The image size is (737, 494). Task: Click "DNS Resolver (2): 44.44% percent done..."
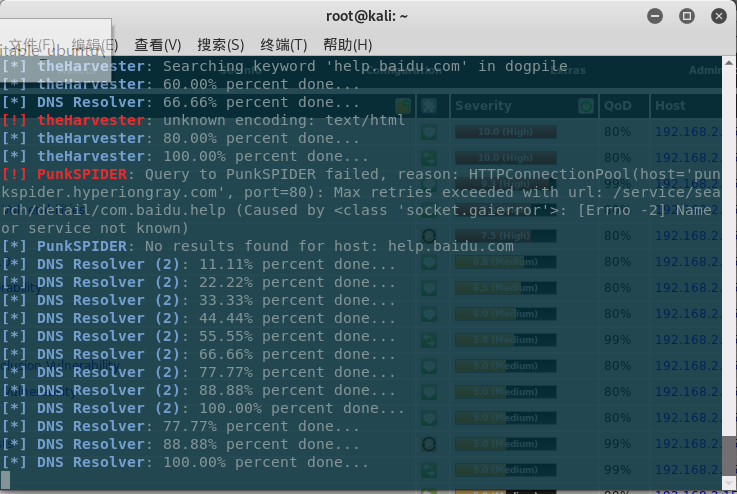tap(198, 318)
